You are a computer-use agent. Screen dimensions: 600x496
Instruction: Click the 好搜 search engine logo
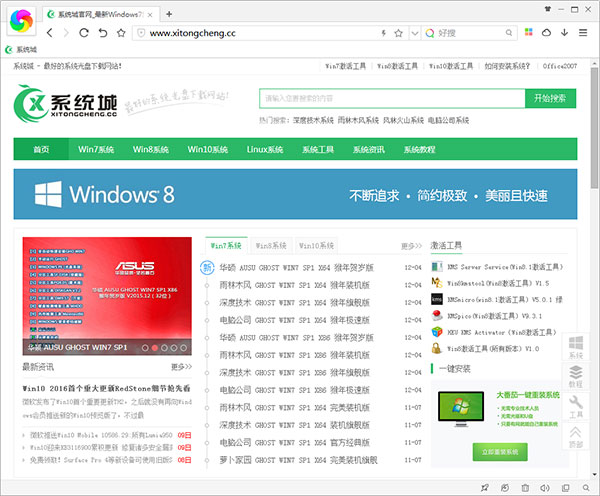tap(430, 33)
